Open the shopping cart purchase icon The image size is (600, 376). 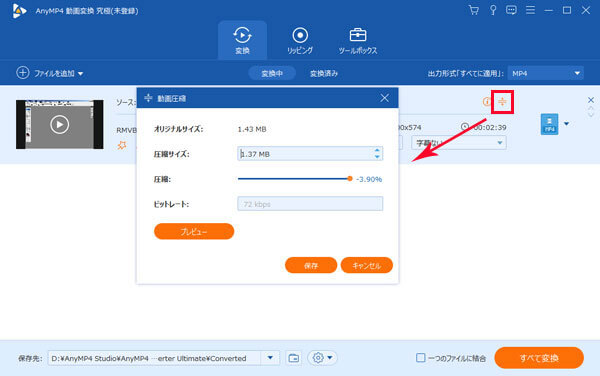point(474,10)
